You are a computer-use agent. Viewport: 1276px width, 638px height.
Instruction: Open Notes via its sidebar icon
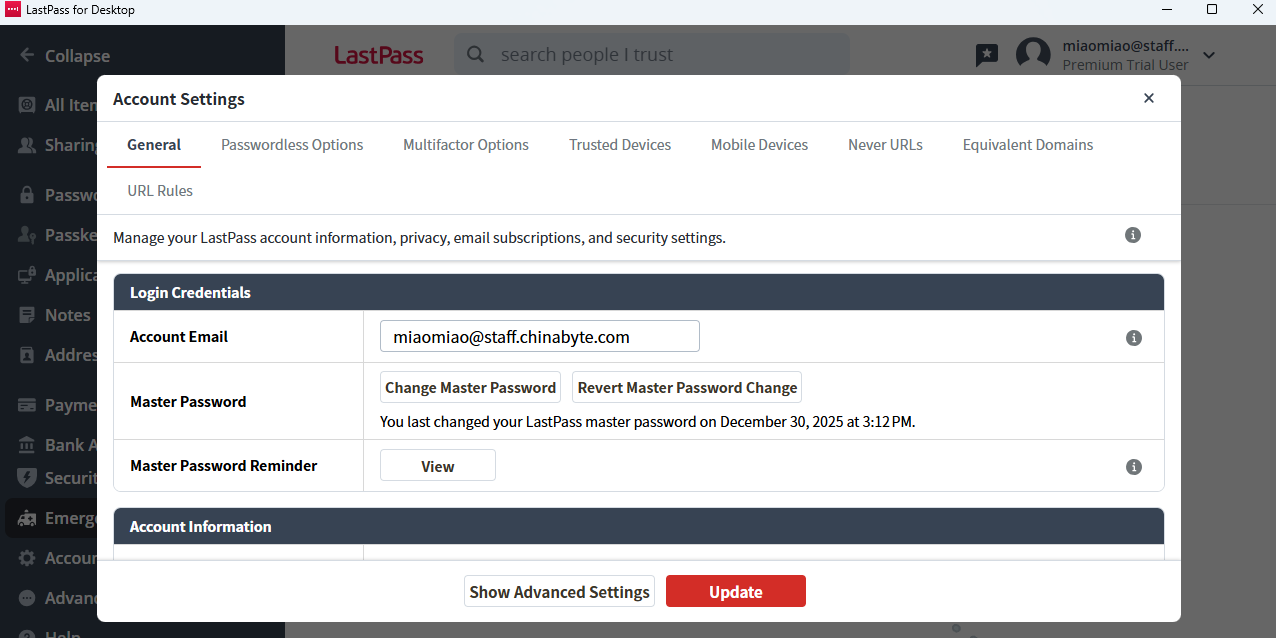[25, 314]
